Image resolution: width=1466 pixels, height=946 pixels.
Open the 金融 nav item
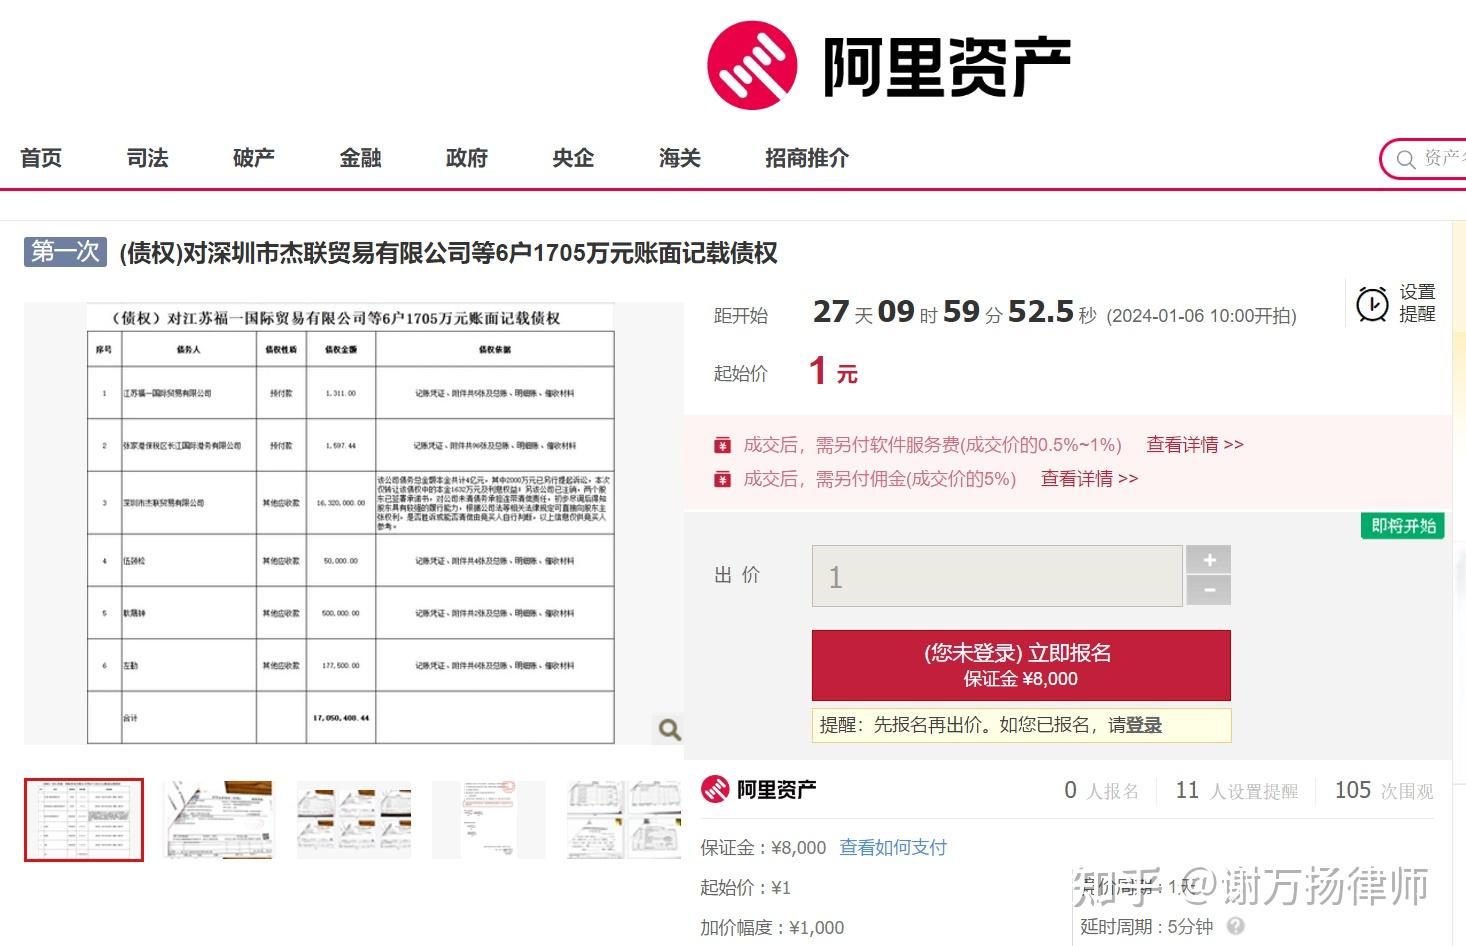tap(360, 158)
